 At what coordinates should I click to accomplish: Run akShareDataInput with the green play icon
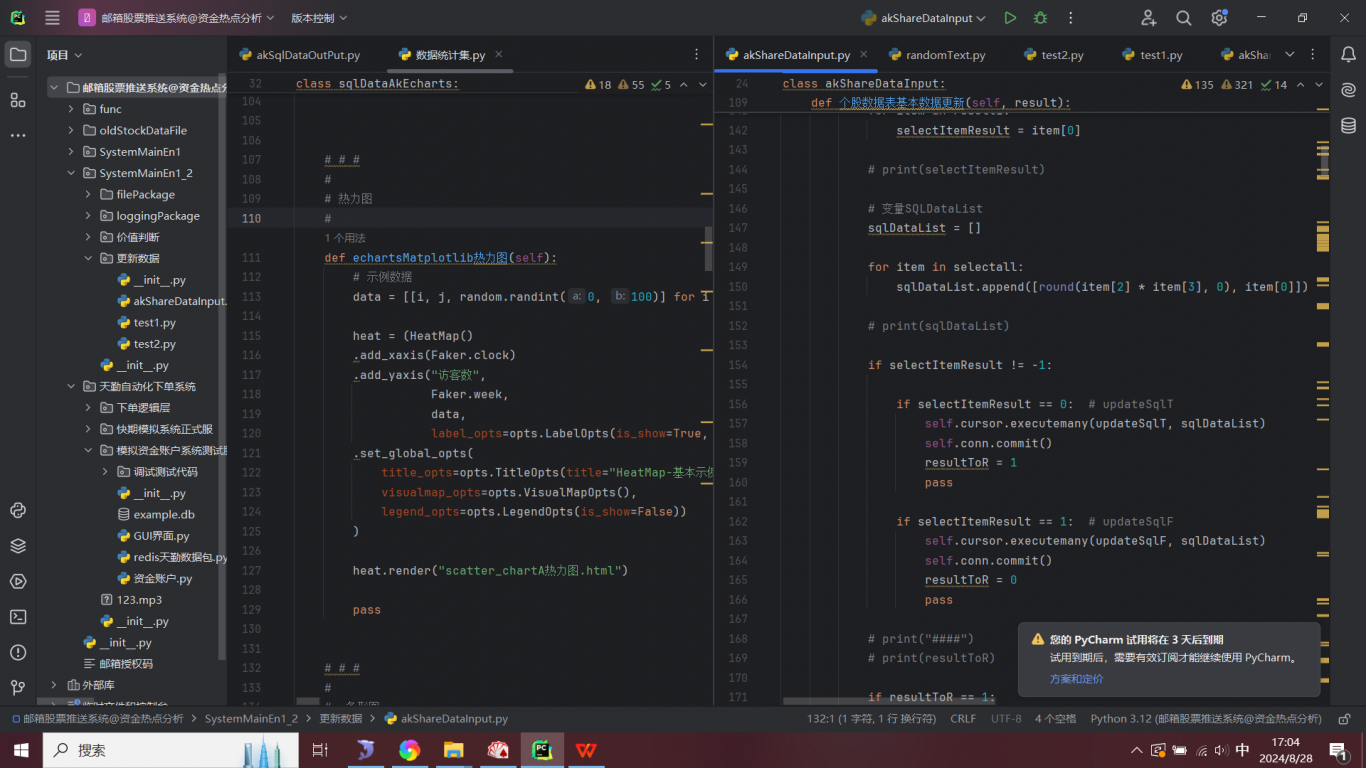tap(1010, 18)
